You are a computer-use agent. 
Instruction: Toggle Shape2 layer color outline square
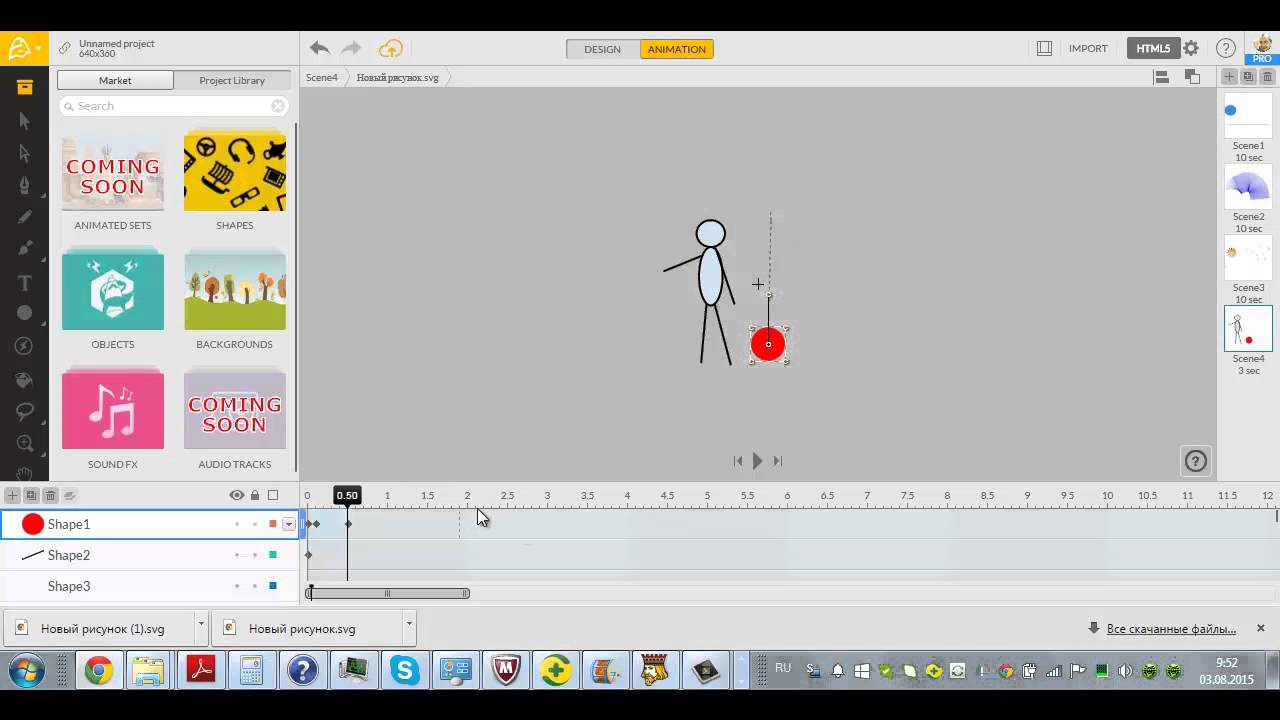tap(273, 555)
